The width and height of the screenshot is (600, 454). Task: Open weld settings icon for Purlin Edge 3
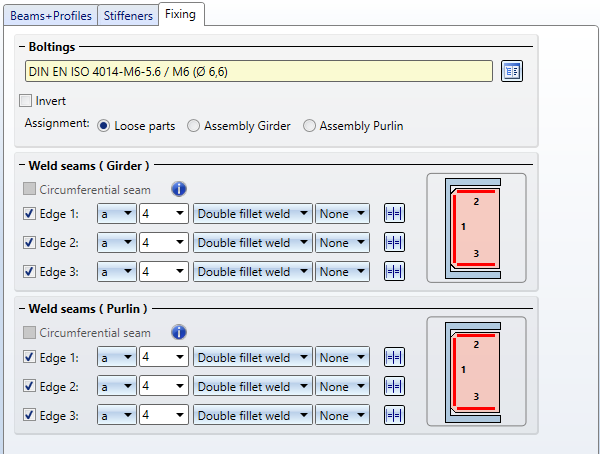[394, 415]
